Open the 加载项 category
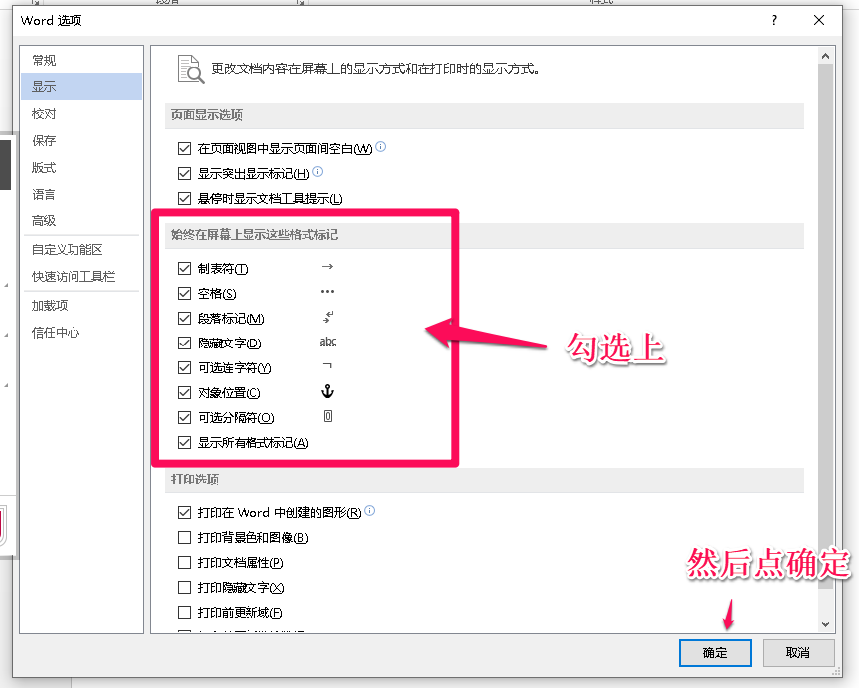 pos(81,306)
